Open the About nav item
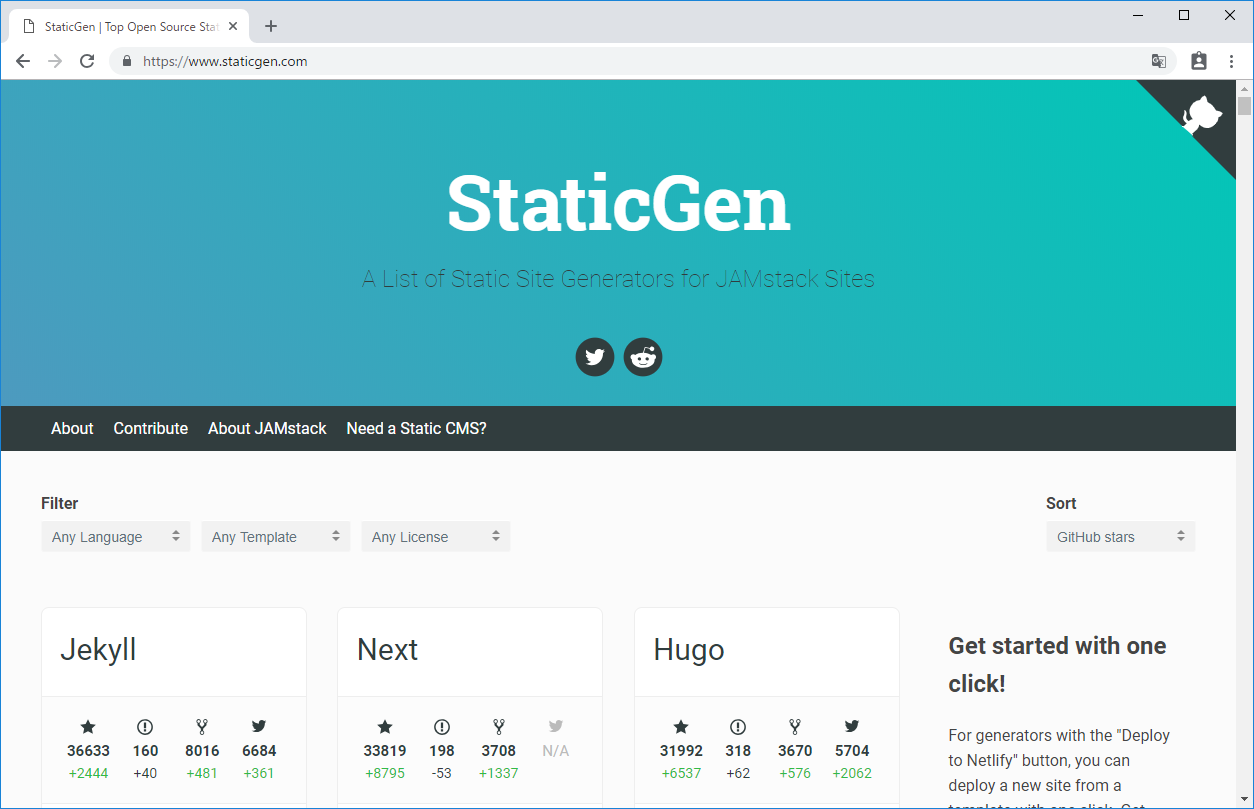Screen dimensions: 1254x809 [x=72, y=428]
